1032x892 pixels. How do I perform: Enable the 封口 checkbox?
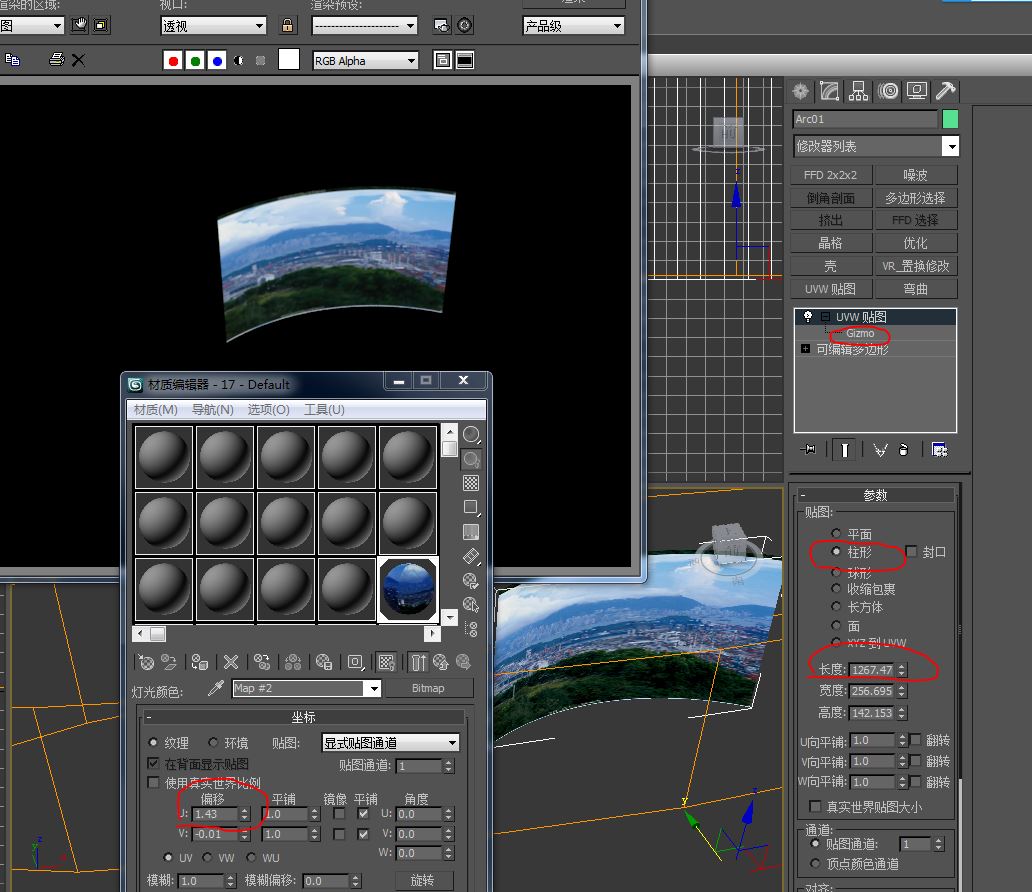point(912,551)
